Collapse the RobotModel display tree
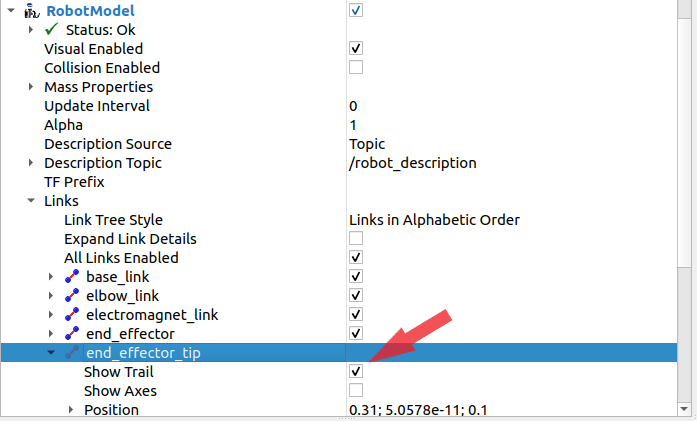Image resolution: width=697 pixels, height=421 pixels. click(x=11, y=10)
